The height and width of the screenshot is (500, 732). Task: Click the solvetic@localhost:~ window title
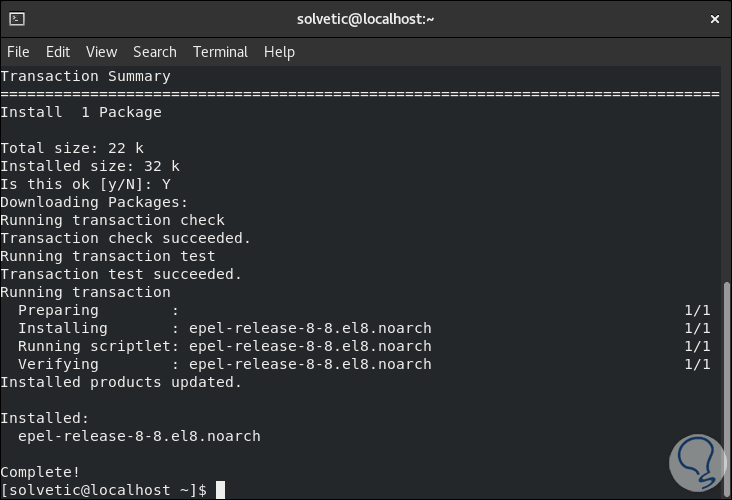[x=366, y=18]
